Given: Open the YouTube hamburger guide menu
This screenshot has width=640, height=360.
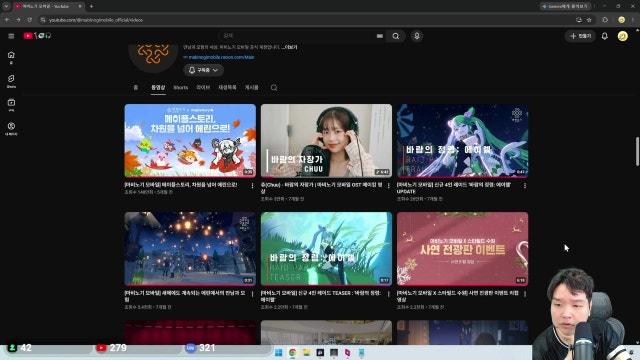Looking at the screenshot, I should point(11,36).
